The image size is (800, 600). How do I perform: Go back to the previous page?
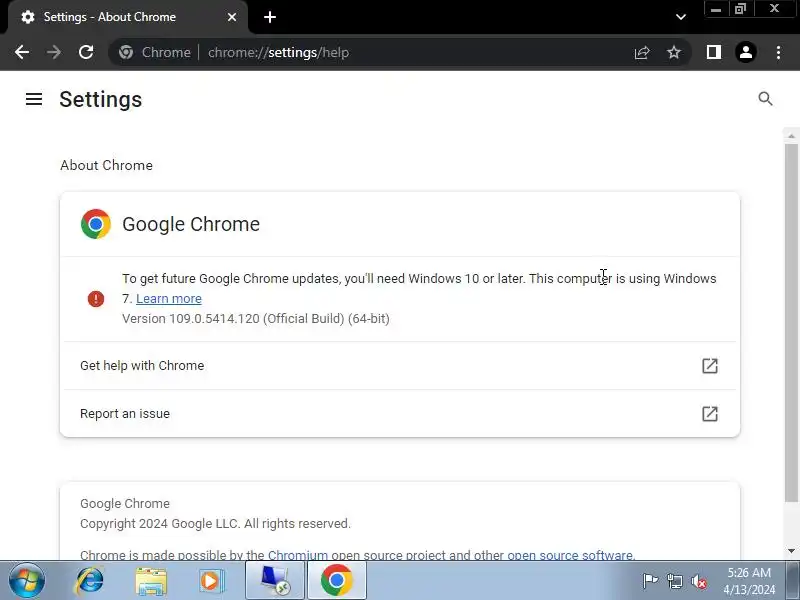click(22, 52)
